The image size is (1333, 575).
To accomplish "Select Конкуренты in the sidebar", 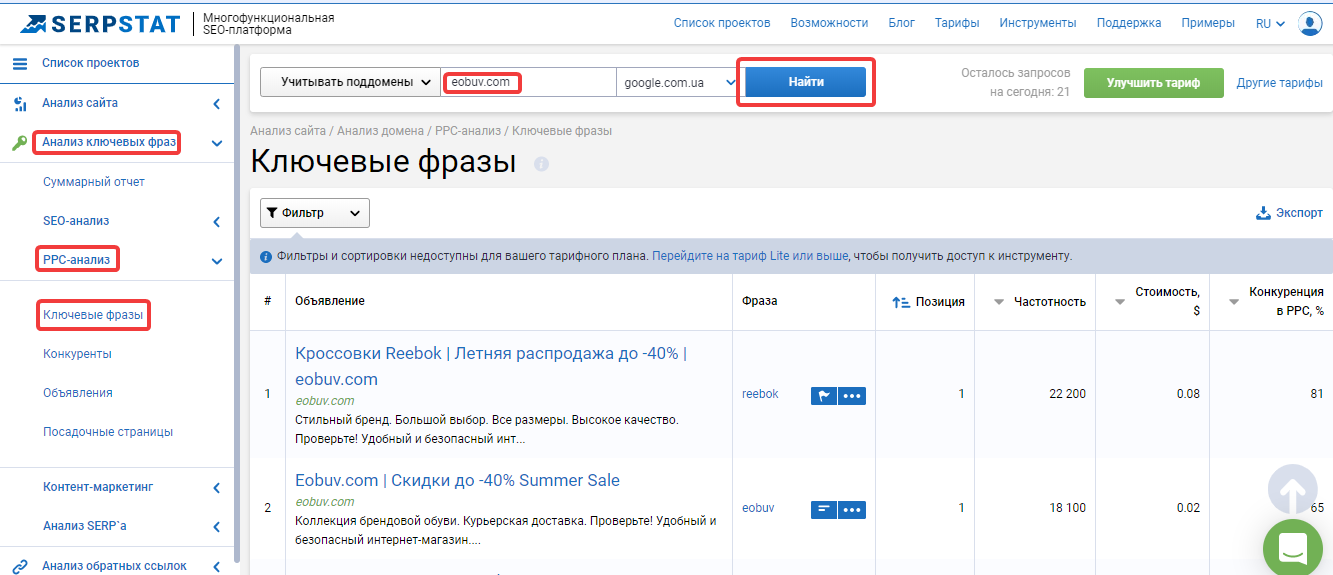I will pyautogui.click(x=77, y=354).
